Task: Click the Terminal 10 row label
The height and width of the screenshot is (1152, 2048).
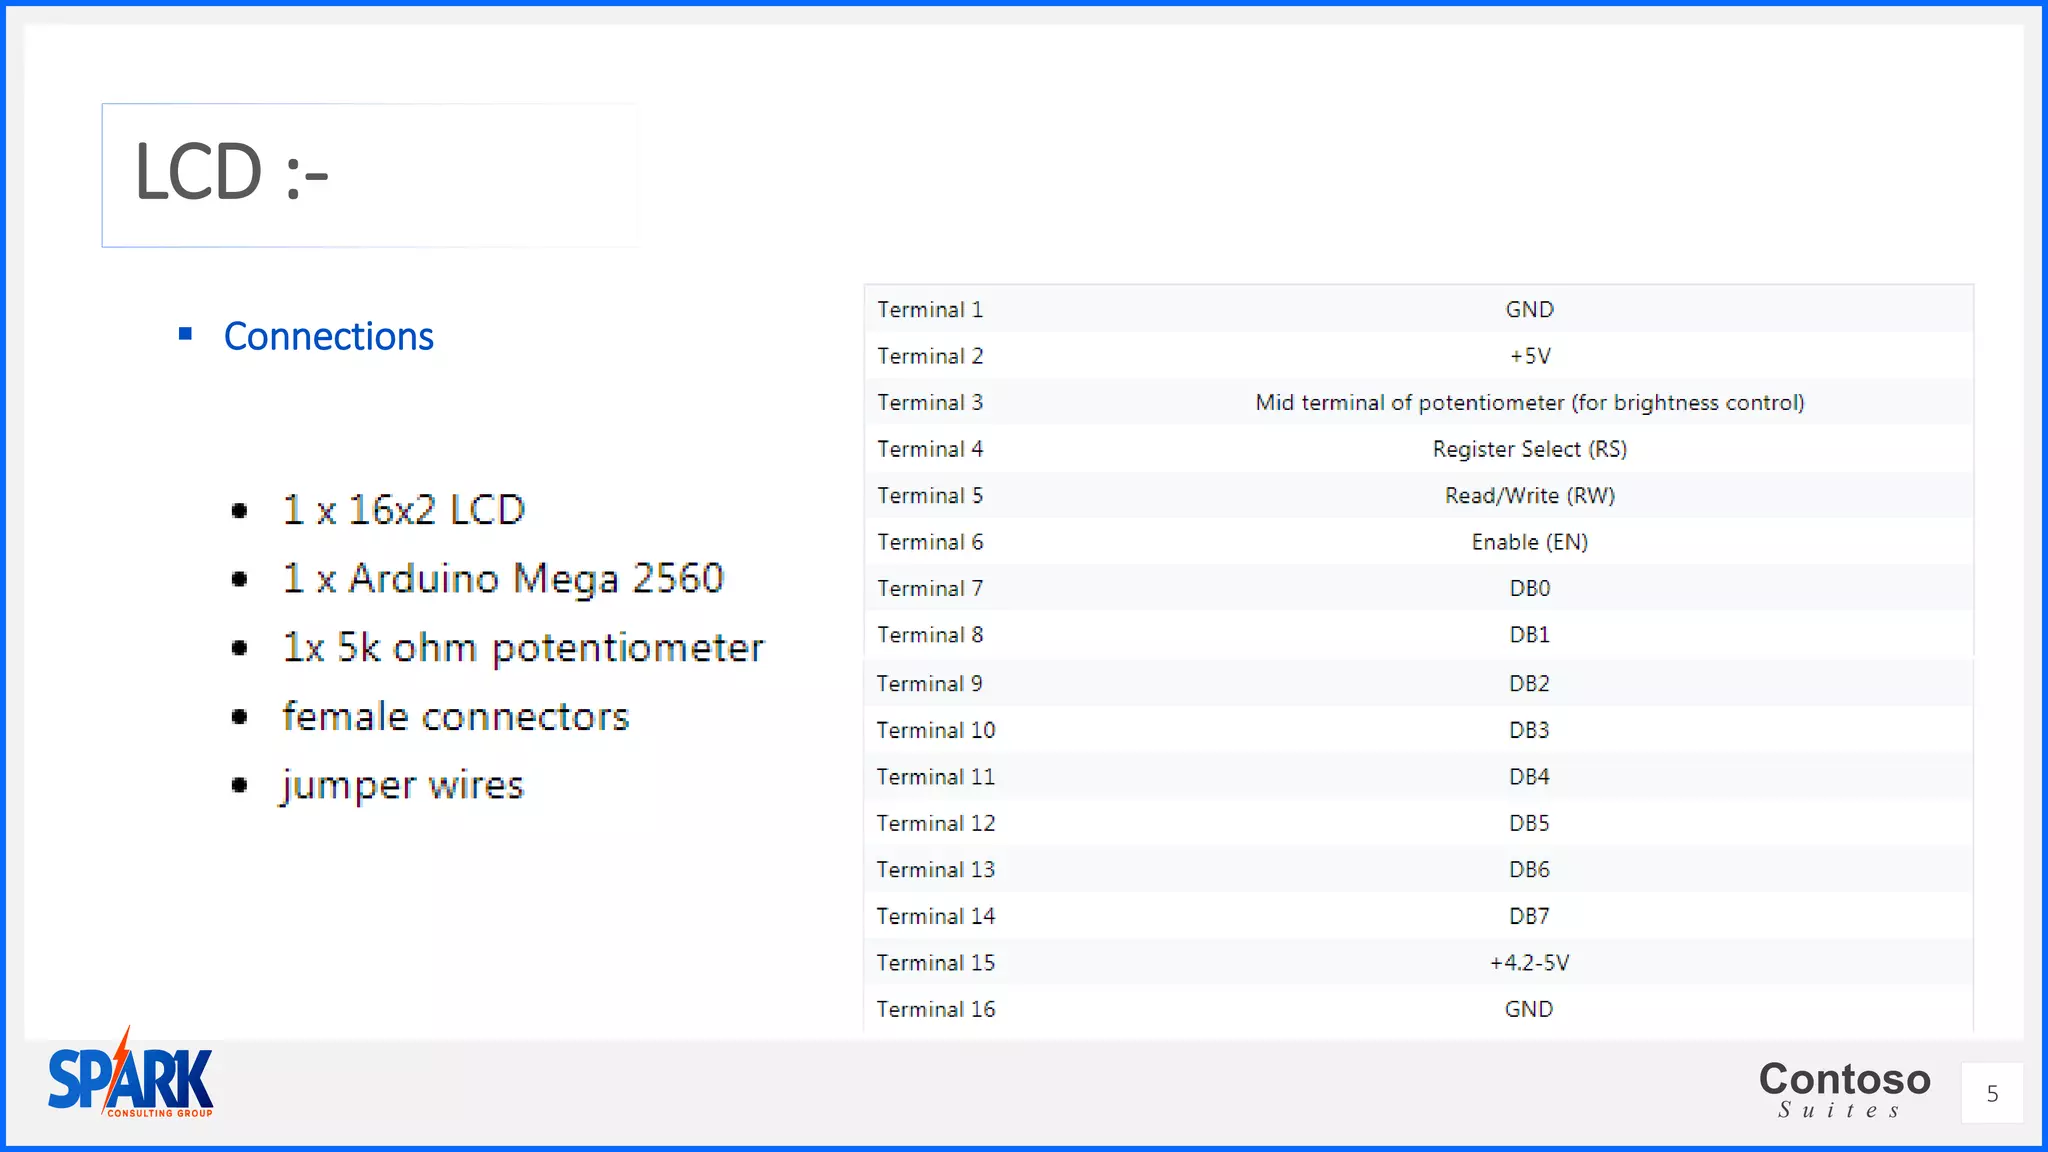Action: point(936,730)
